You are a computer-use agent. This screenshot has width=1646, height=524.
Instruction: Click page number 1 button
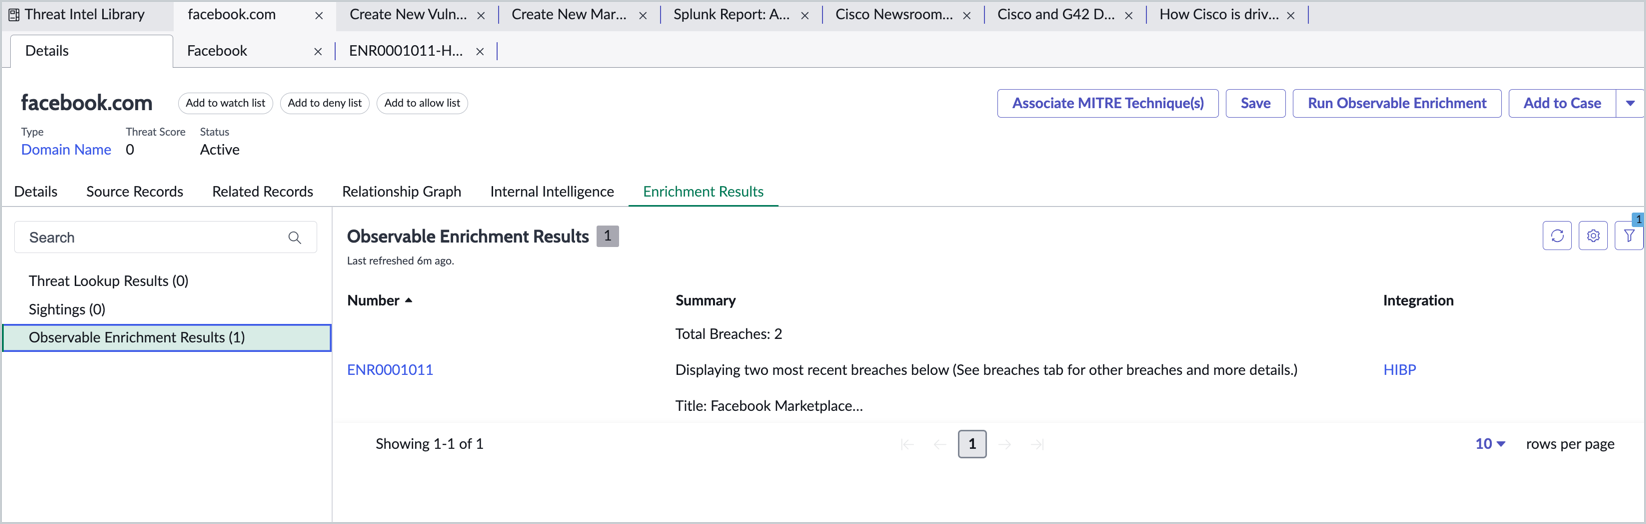[972, 444]
